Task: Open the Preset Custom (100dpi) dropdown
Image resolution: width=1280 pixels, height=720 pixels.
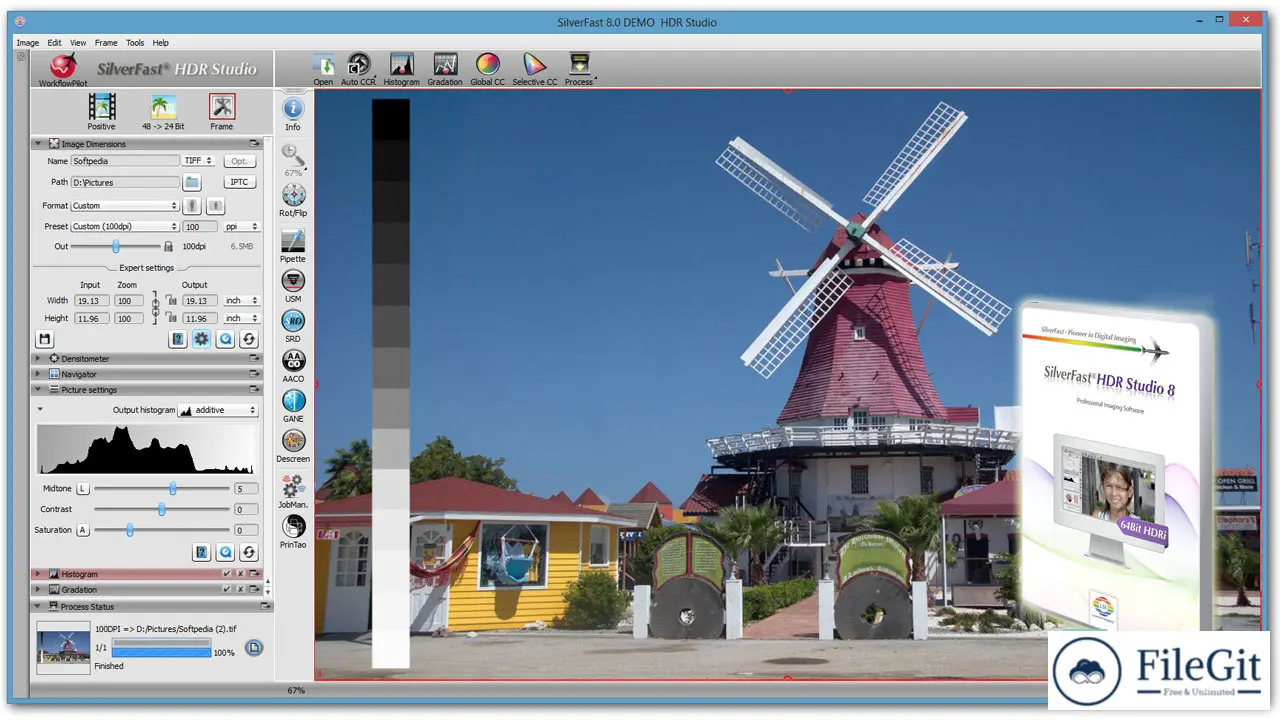Action: [125, 227]
